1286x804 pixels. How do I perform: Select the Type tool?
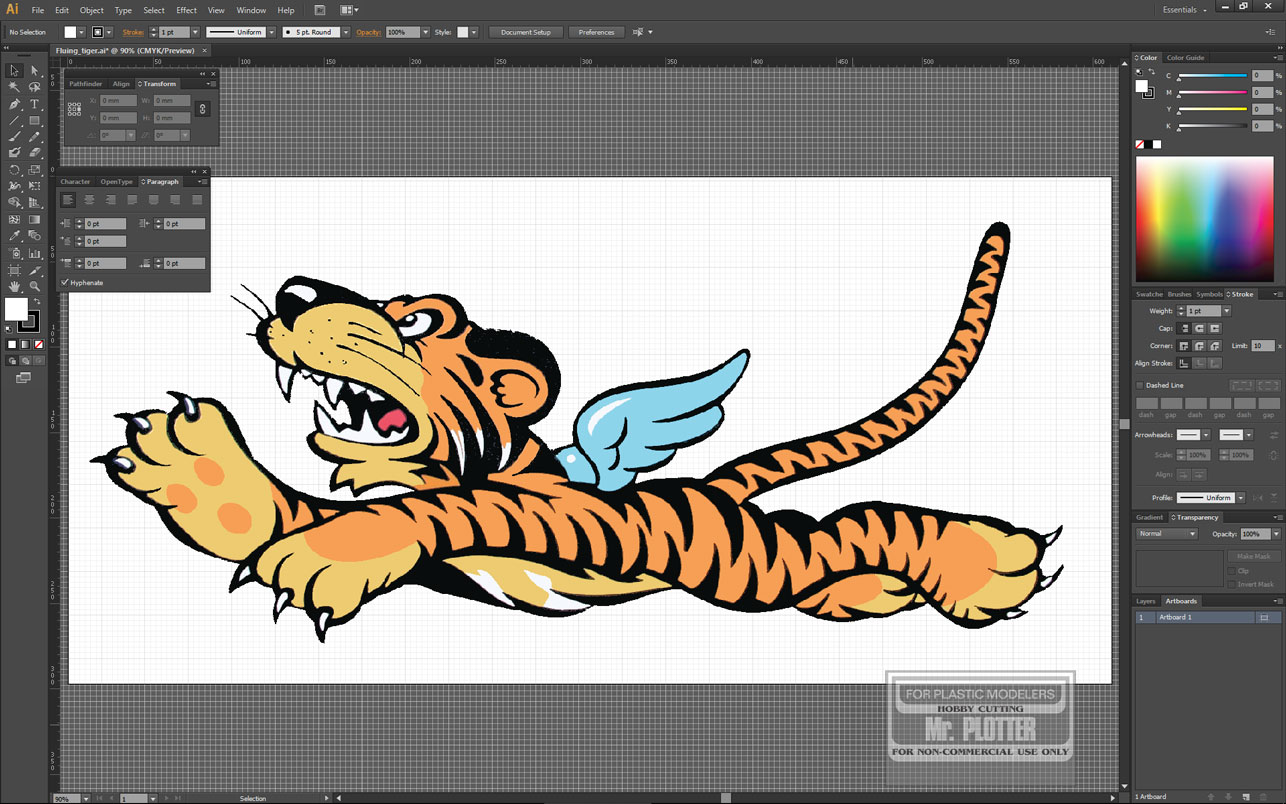pyautogui.click(x=34, y=104)
